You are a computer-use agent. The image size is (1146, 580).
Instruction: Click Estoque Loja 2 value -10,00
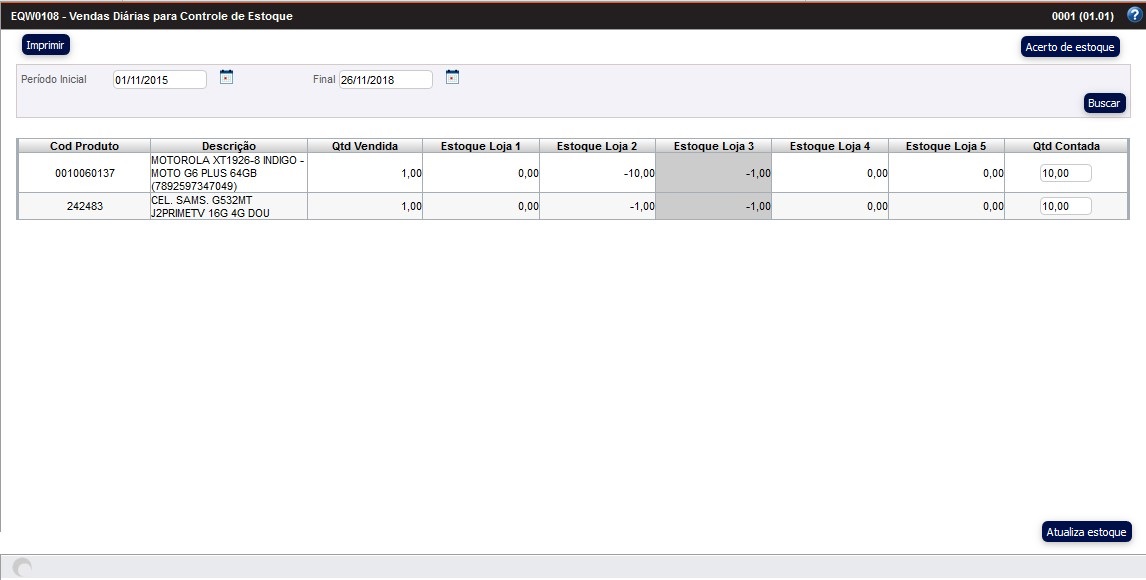(x=634, y=173)
